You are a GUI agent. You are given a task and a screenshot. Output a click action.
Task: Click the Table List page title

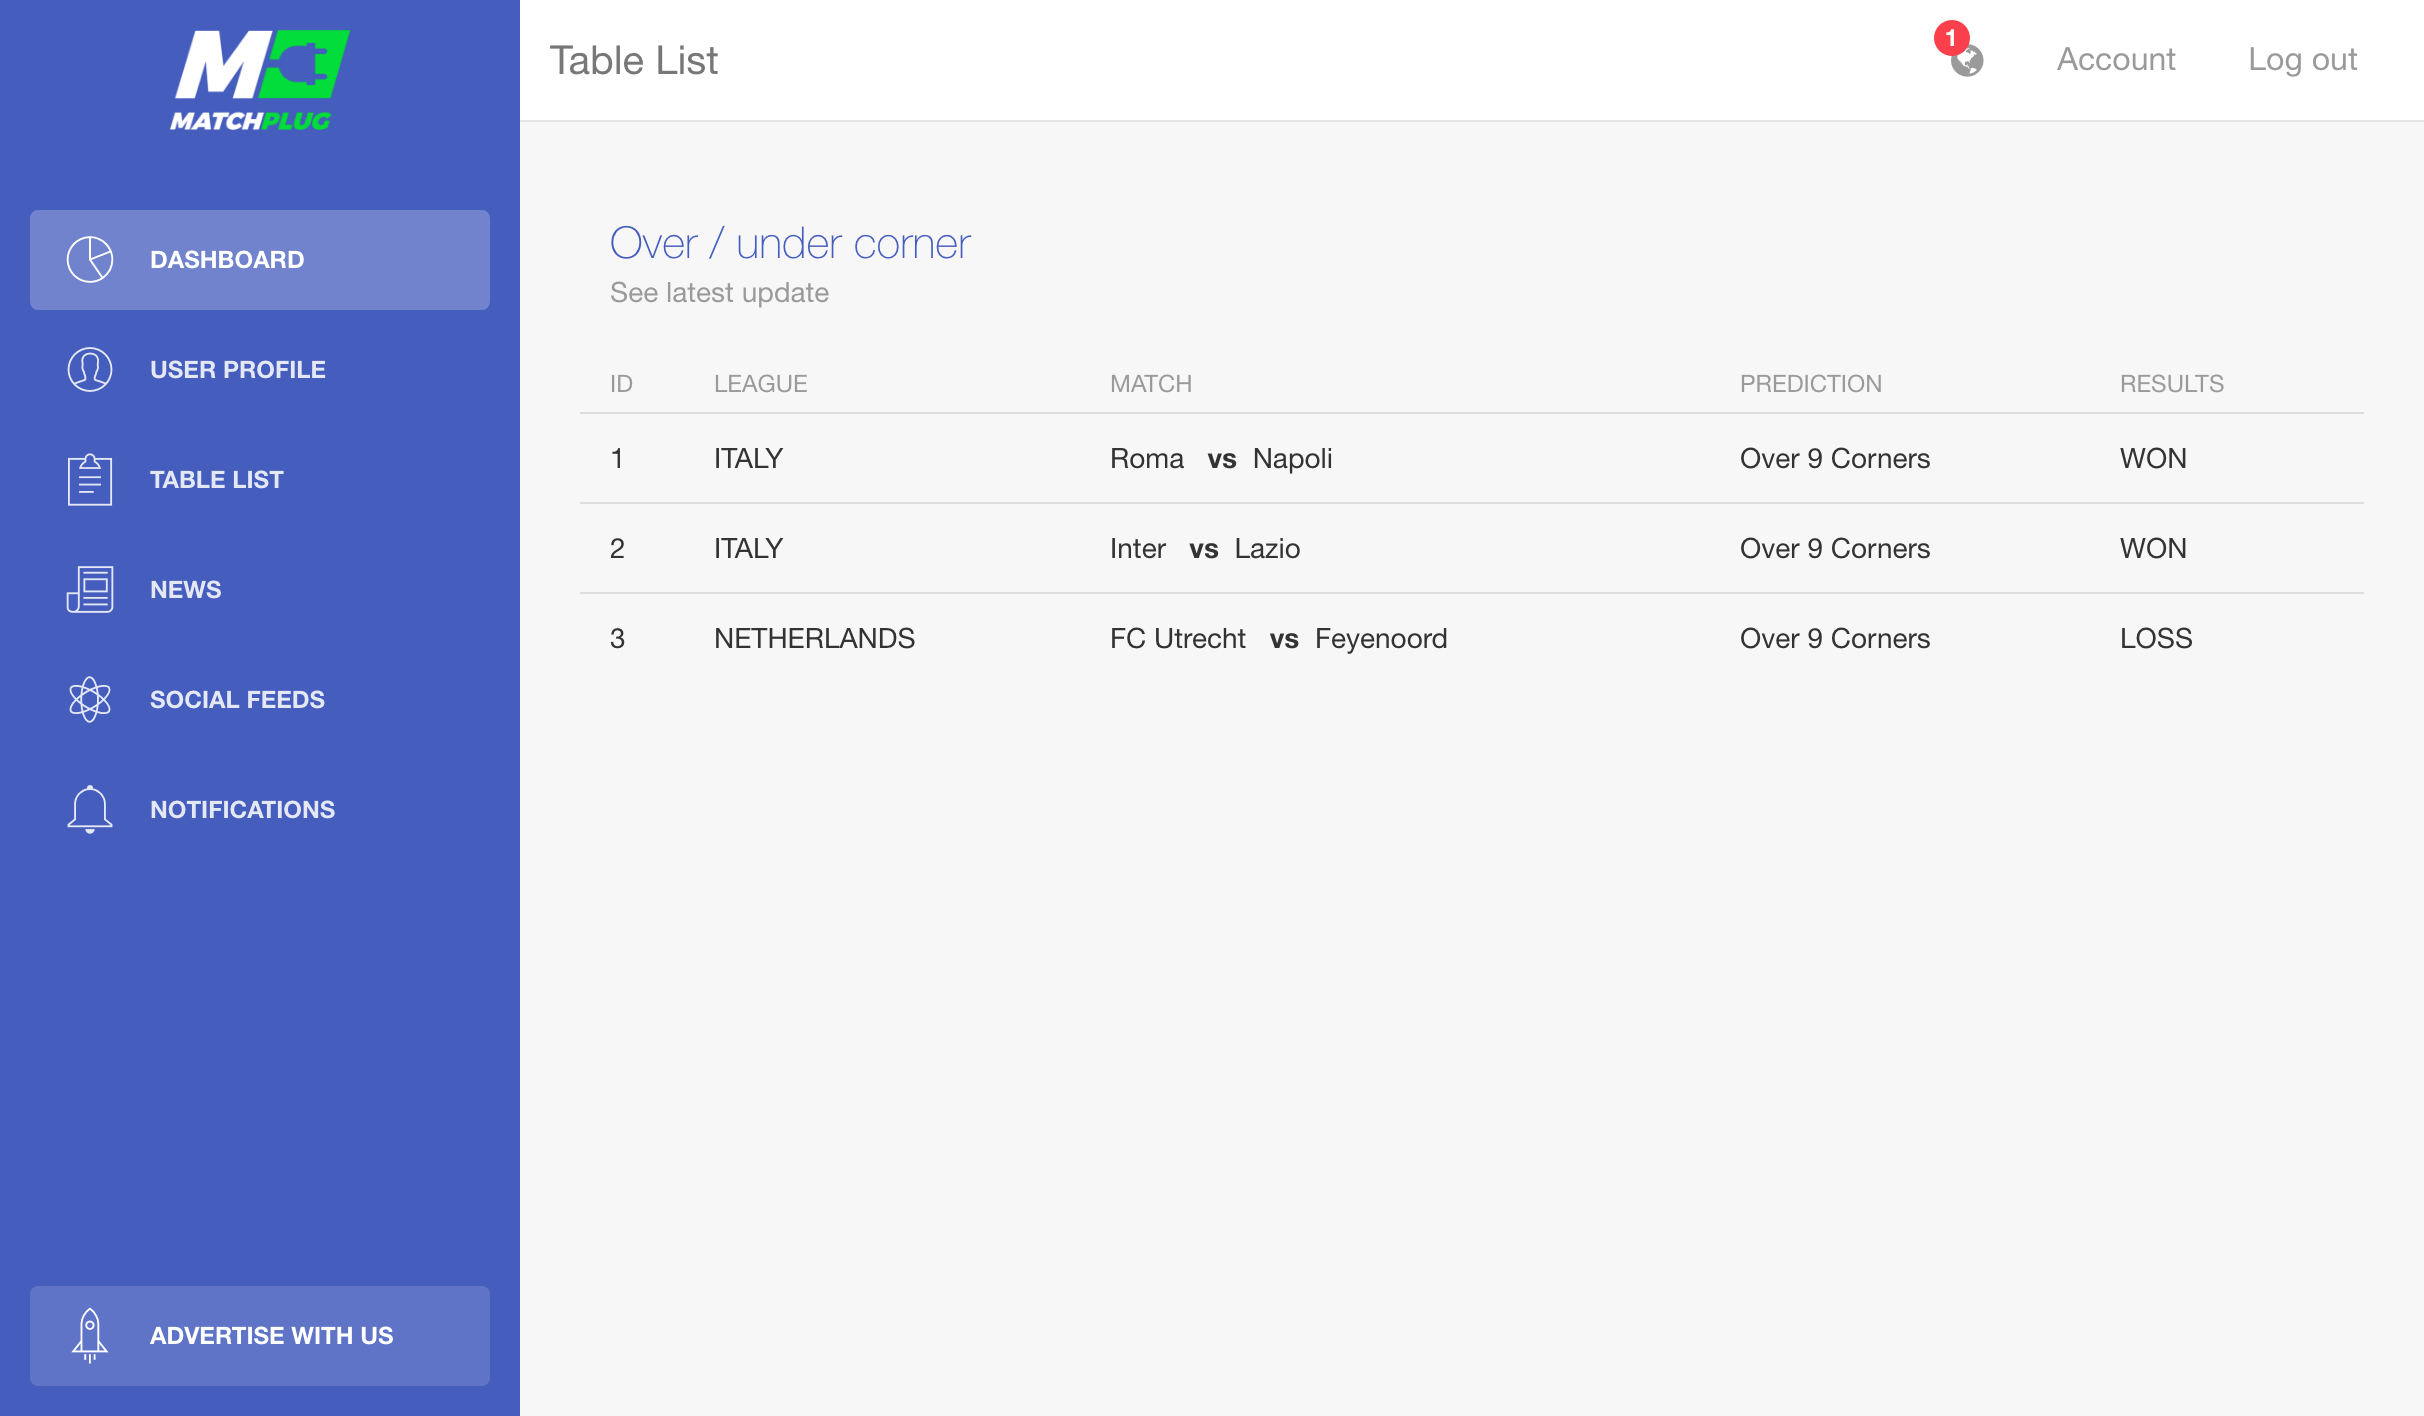[x=634, y=61]
